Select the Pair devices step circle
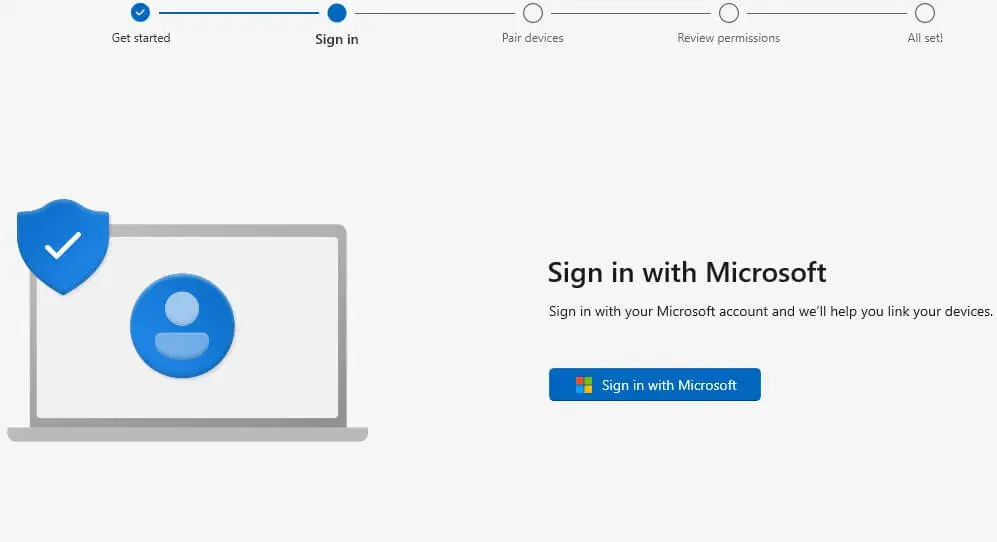This screenshot has height=542, width=997. pos(532,13)
